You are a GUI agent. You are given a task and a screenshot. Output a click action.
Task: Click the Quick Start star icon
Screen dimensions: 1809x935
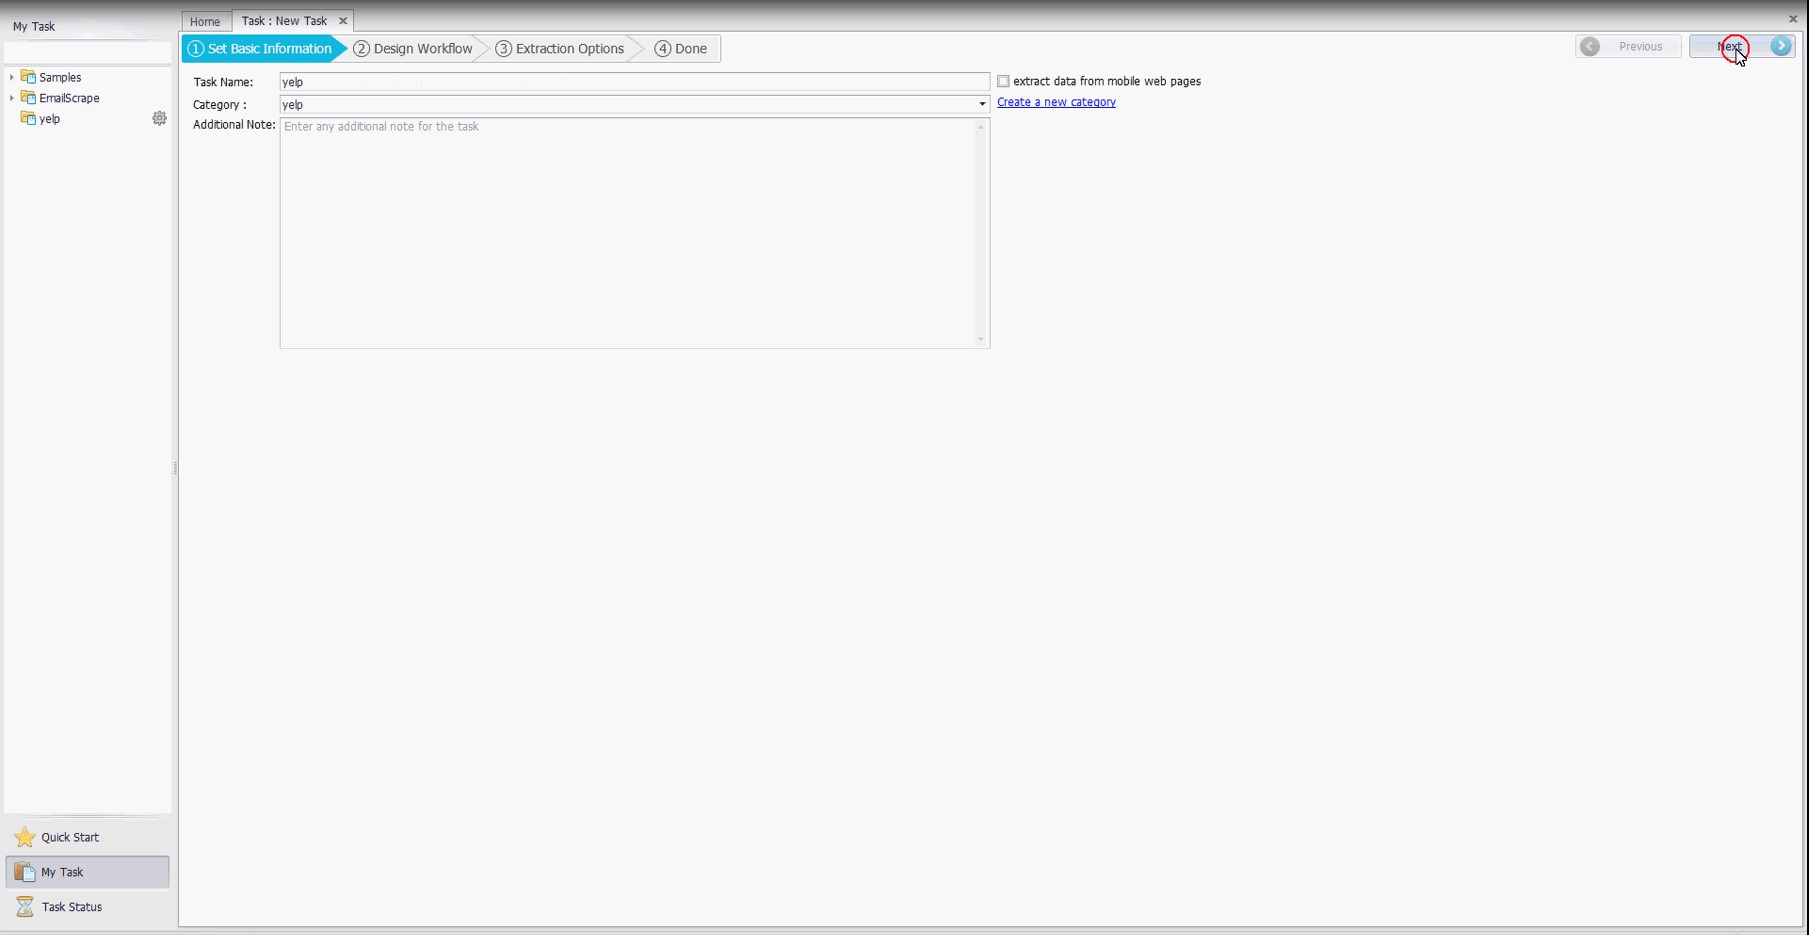coord(25,837)
